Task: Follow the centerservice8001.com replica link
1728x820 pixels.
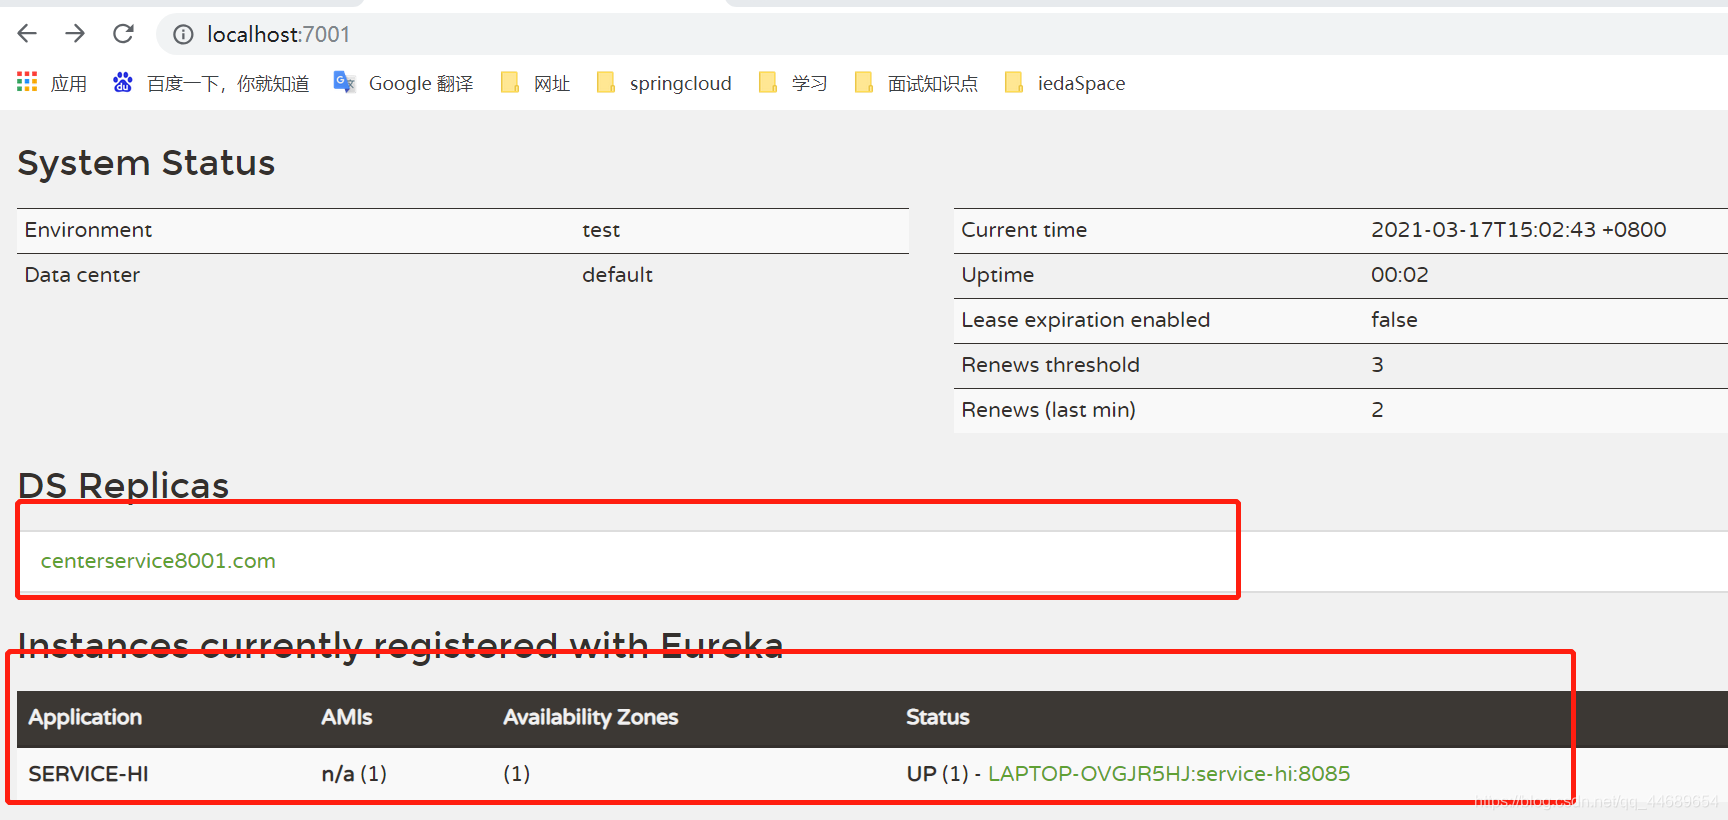Action: pos(158,561)
